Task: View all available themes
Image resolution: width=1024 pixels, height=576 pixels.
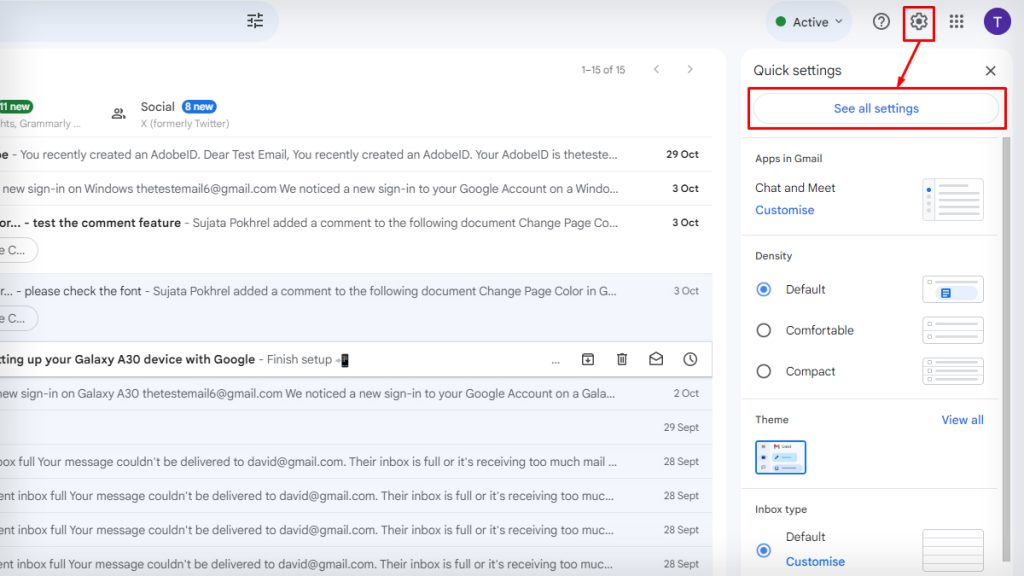Action: [x=962, y=420]
